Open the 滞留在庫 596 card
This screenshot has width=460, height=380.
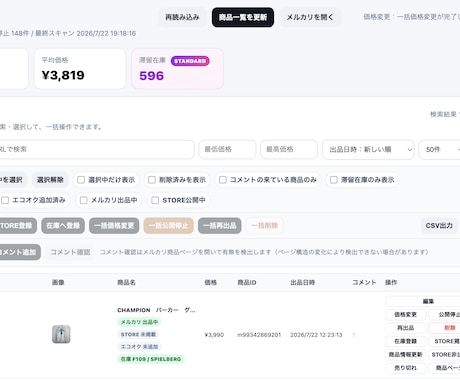178,69
